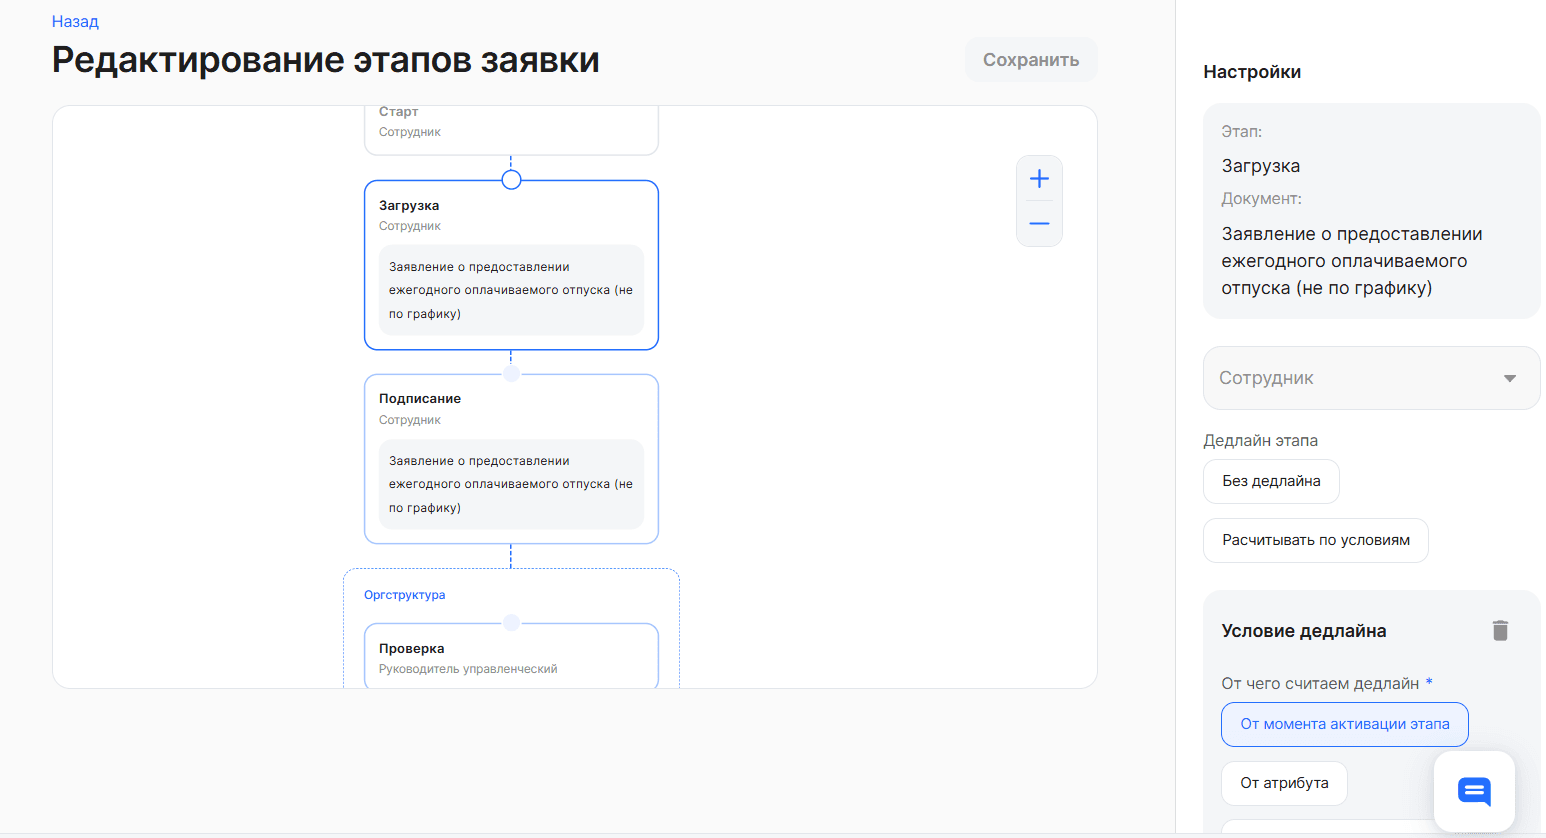This screenshot has height=838, width=1546.
Task: Click Руководитель управленческий role text
Action: pos(468,669)
